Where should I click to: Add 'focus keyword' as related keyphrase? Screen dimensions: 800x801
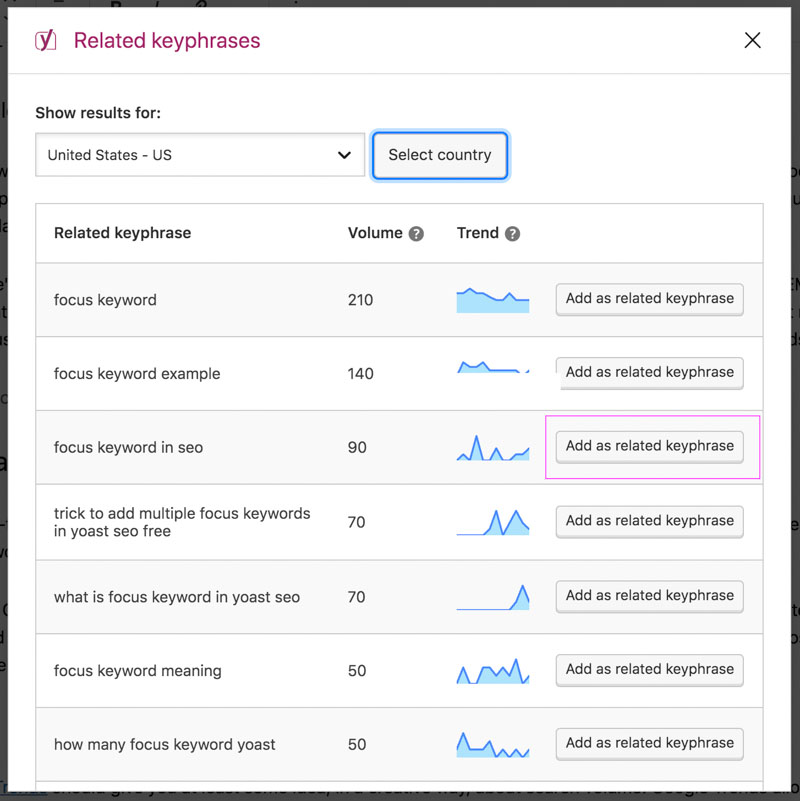pos(649,298)
